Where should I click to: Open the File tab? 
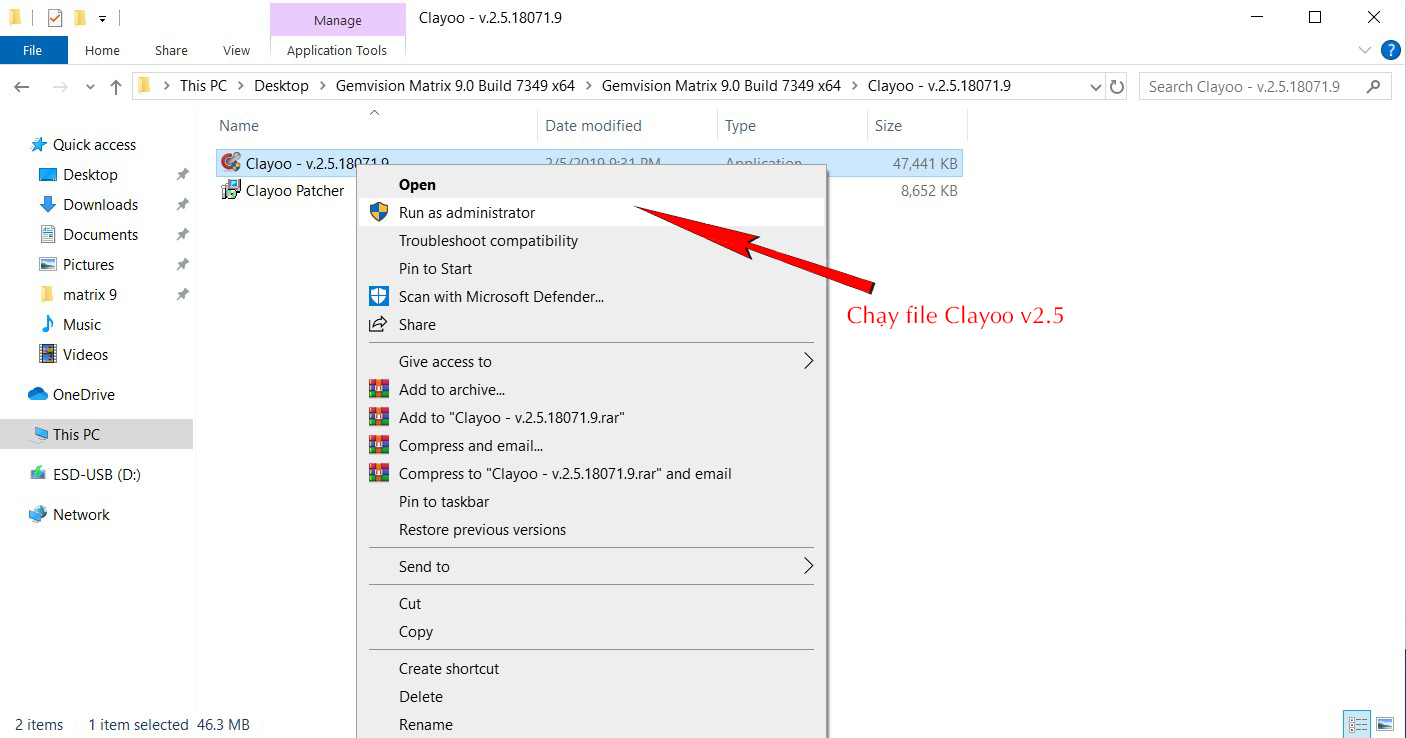click(33, 50)
